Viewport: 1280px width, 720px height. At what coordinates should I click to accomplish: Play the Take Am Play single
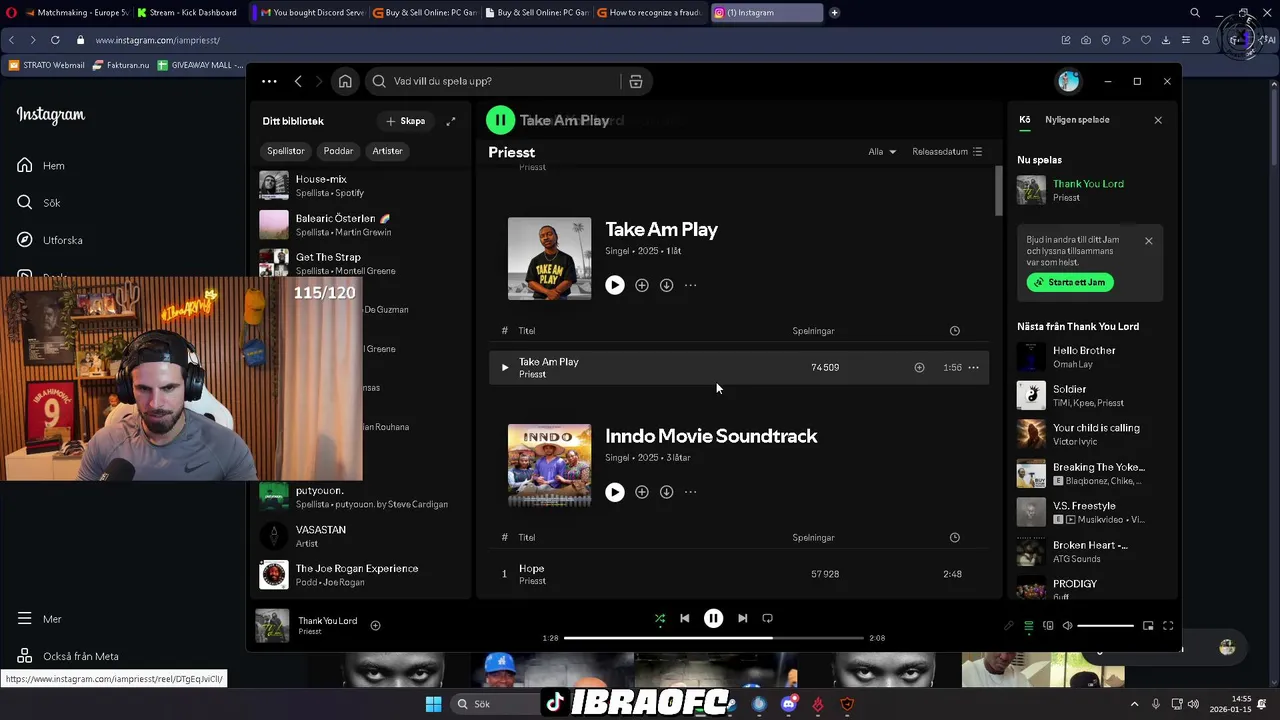[x=615, y=285]
